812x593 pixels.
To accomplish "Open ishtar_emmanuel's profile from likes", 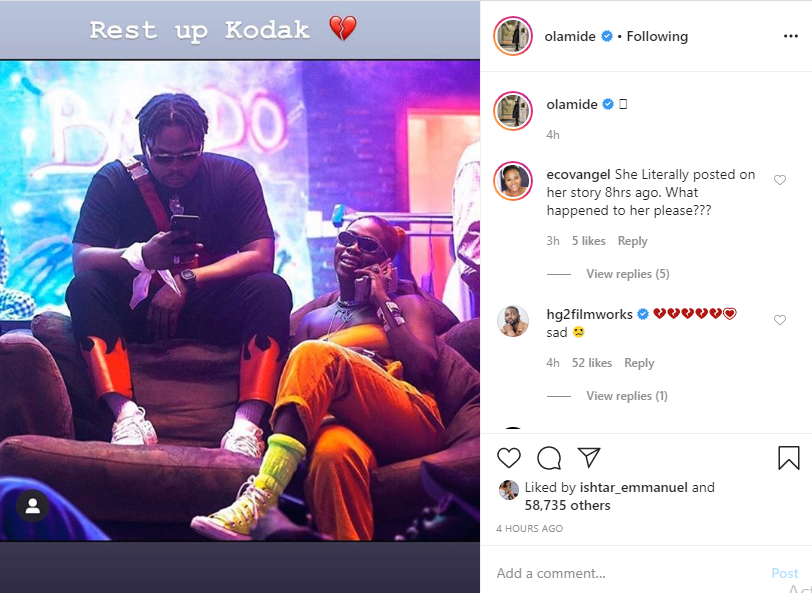I will [633, 488].
